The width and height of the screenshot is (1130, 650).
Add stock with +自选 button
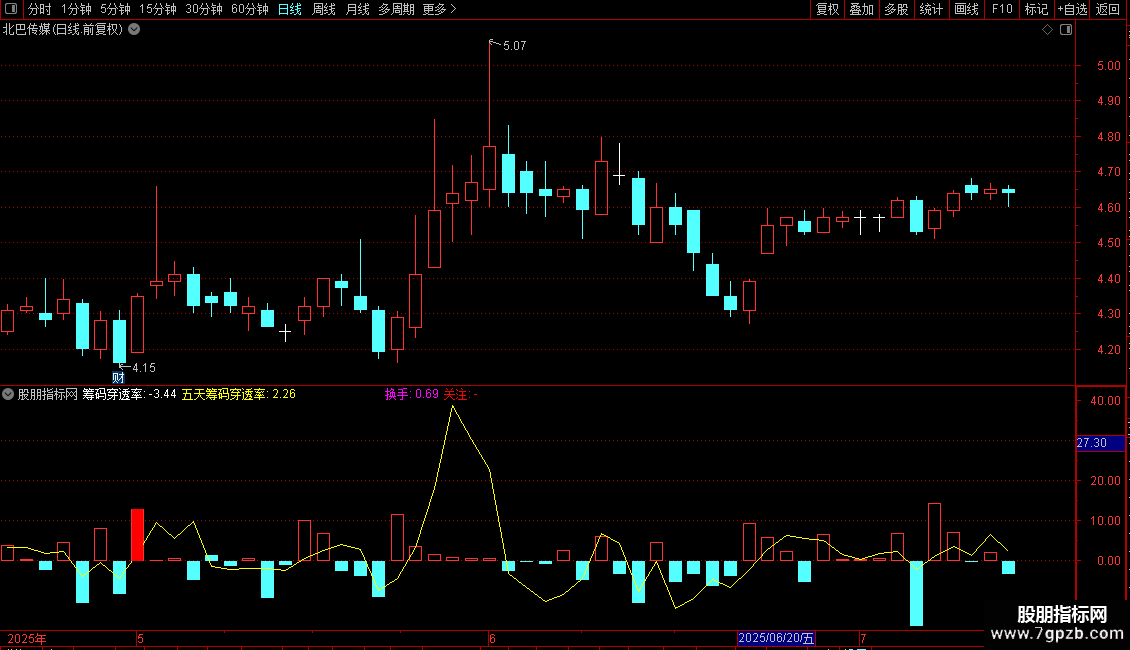pos(1072,9)
